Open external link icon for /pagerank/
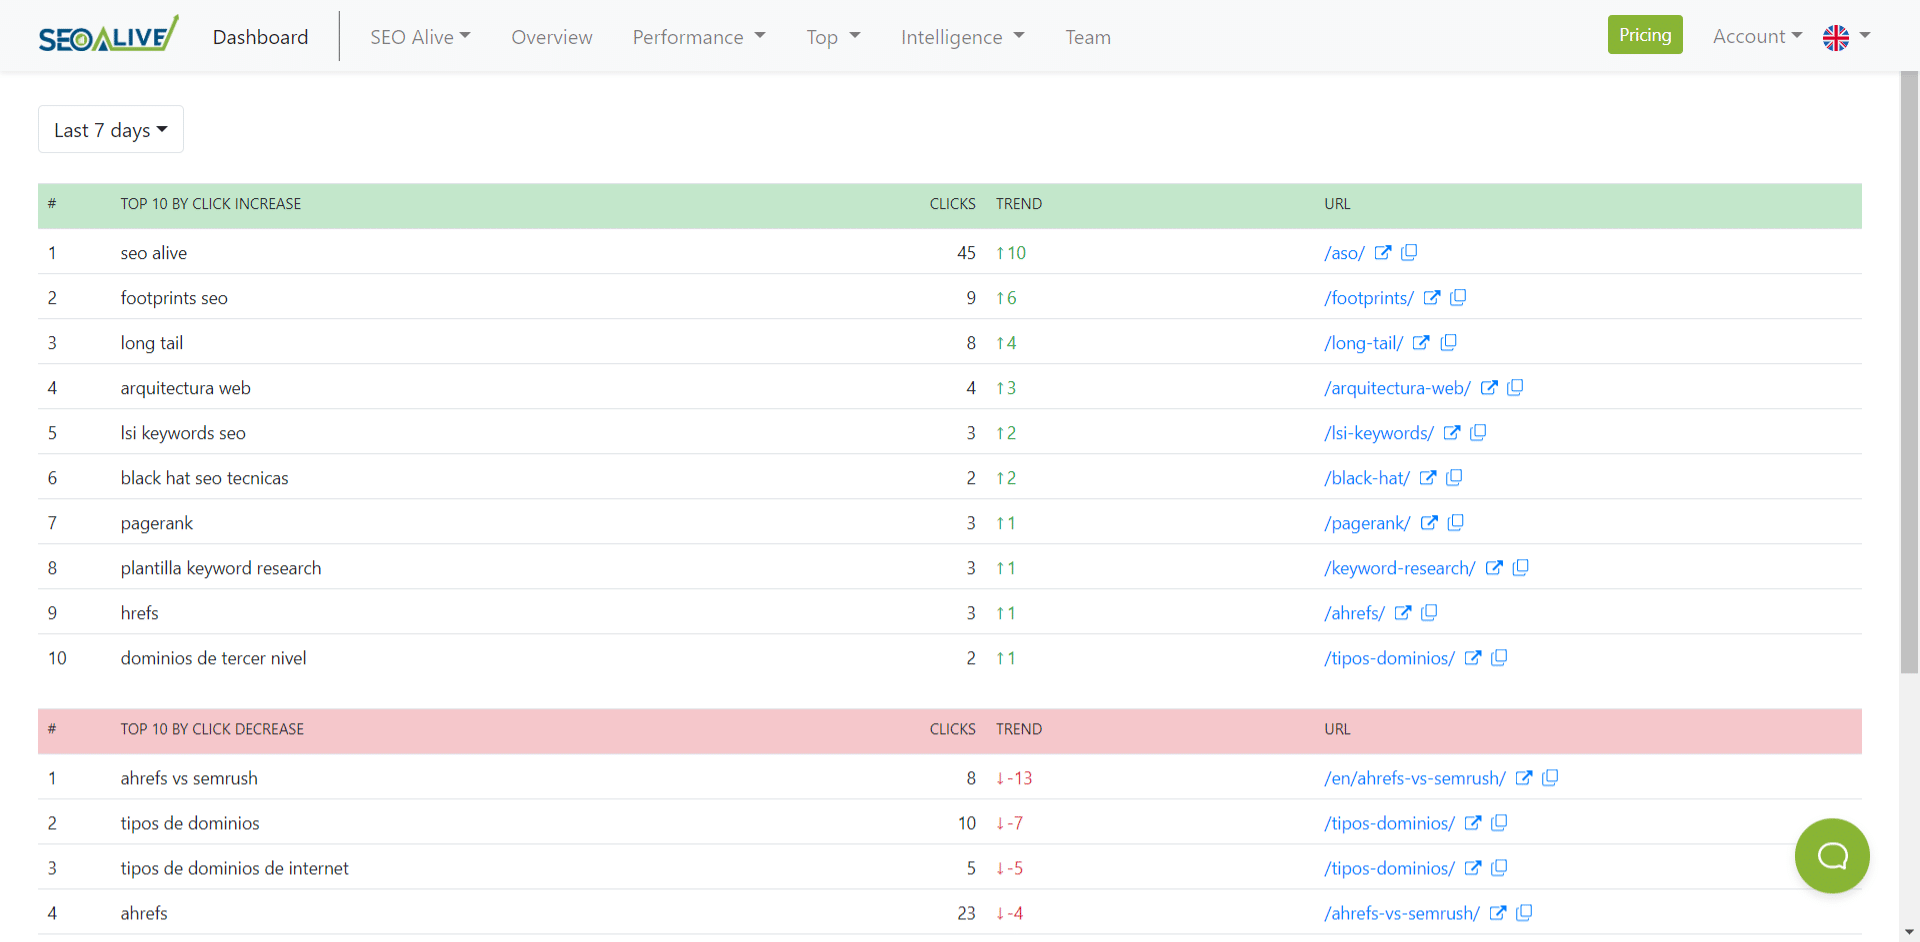This screenshot has width=1920, height=942. pos(1429,523)
